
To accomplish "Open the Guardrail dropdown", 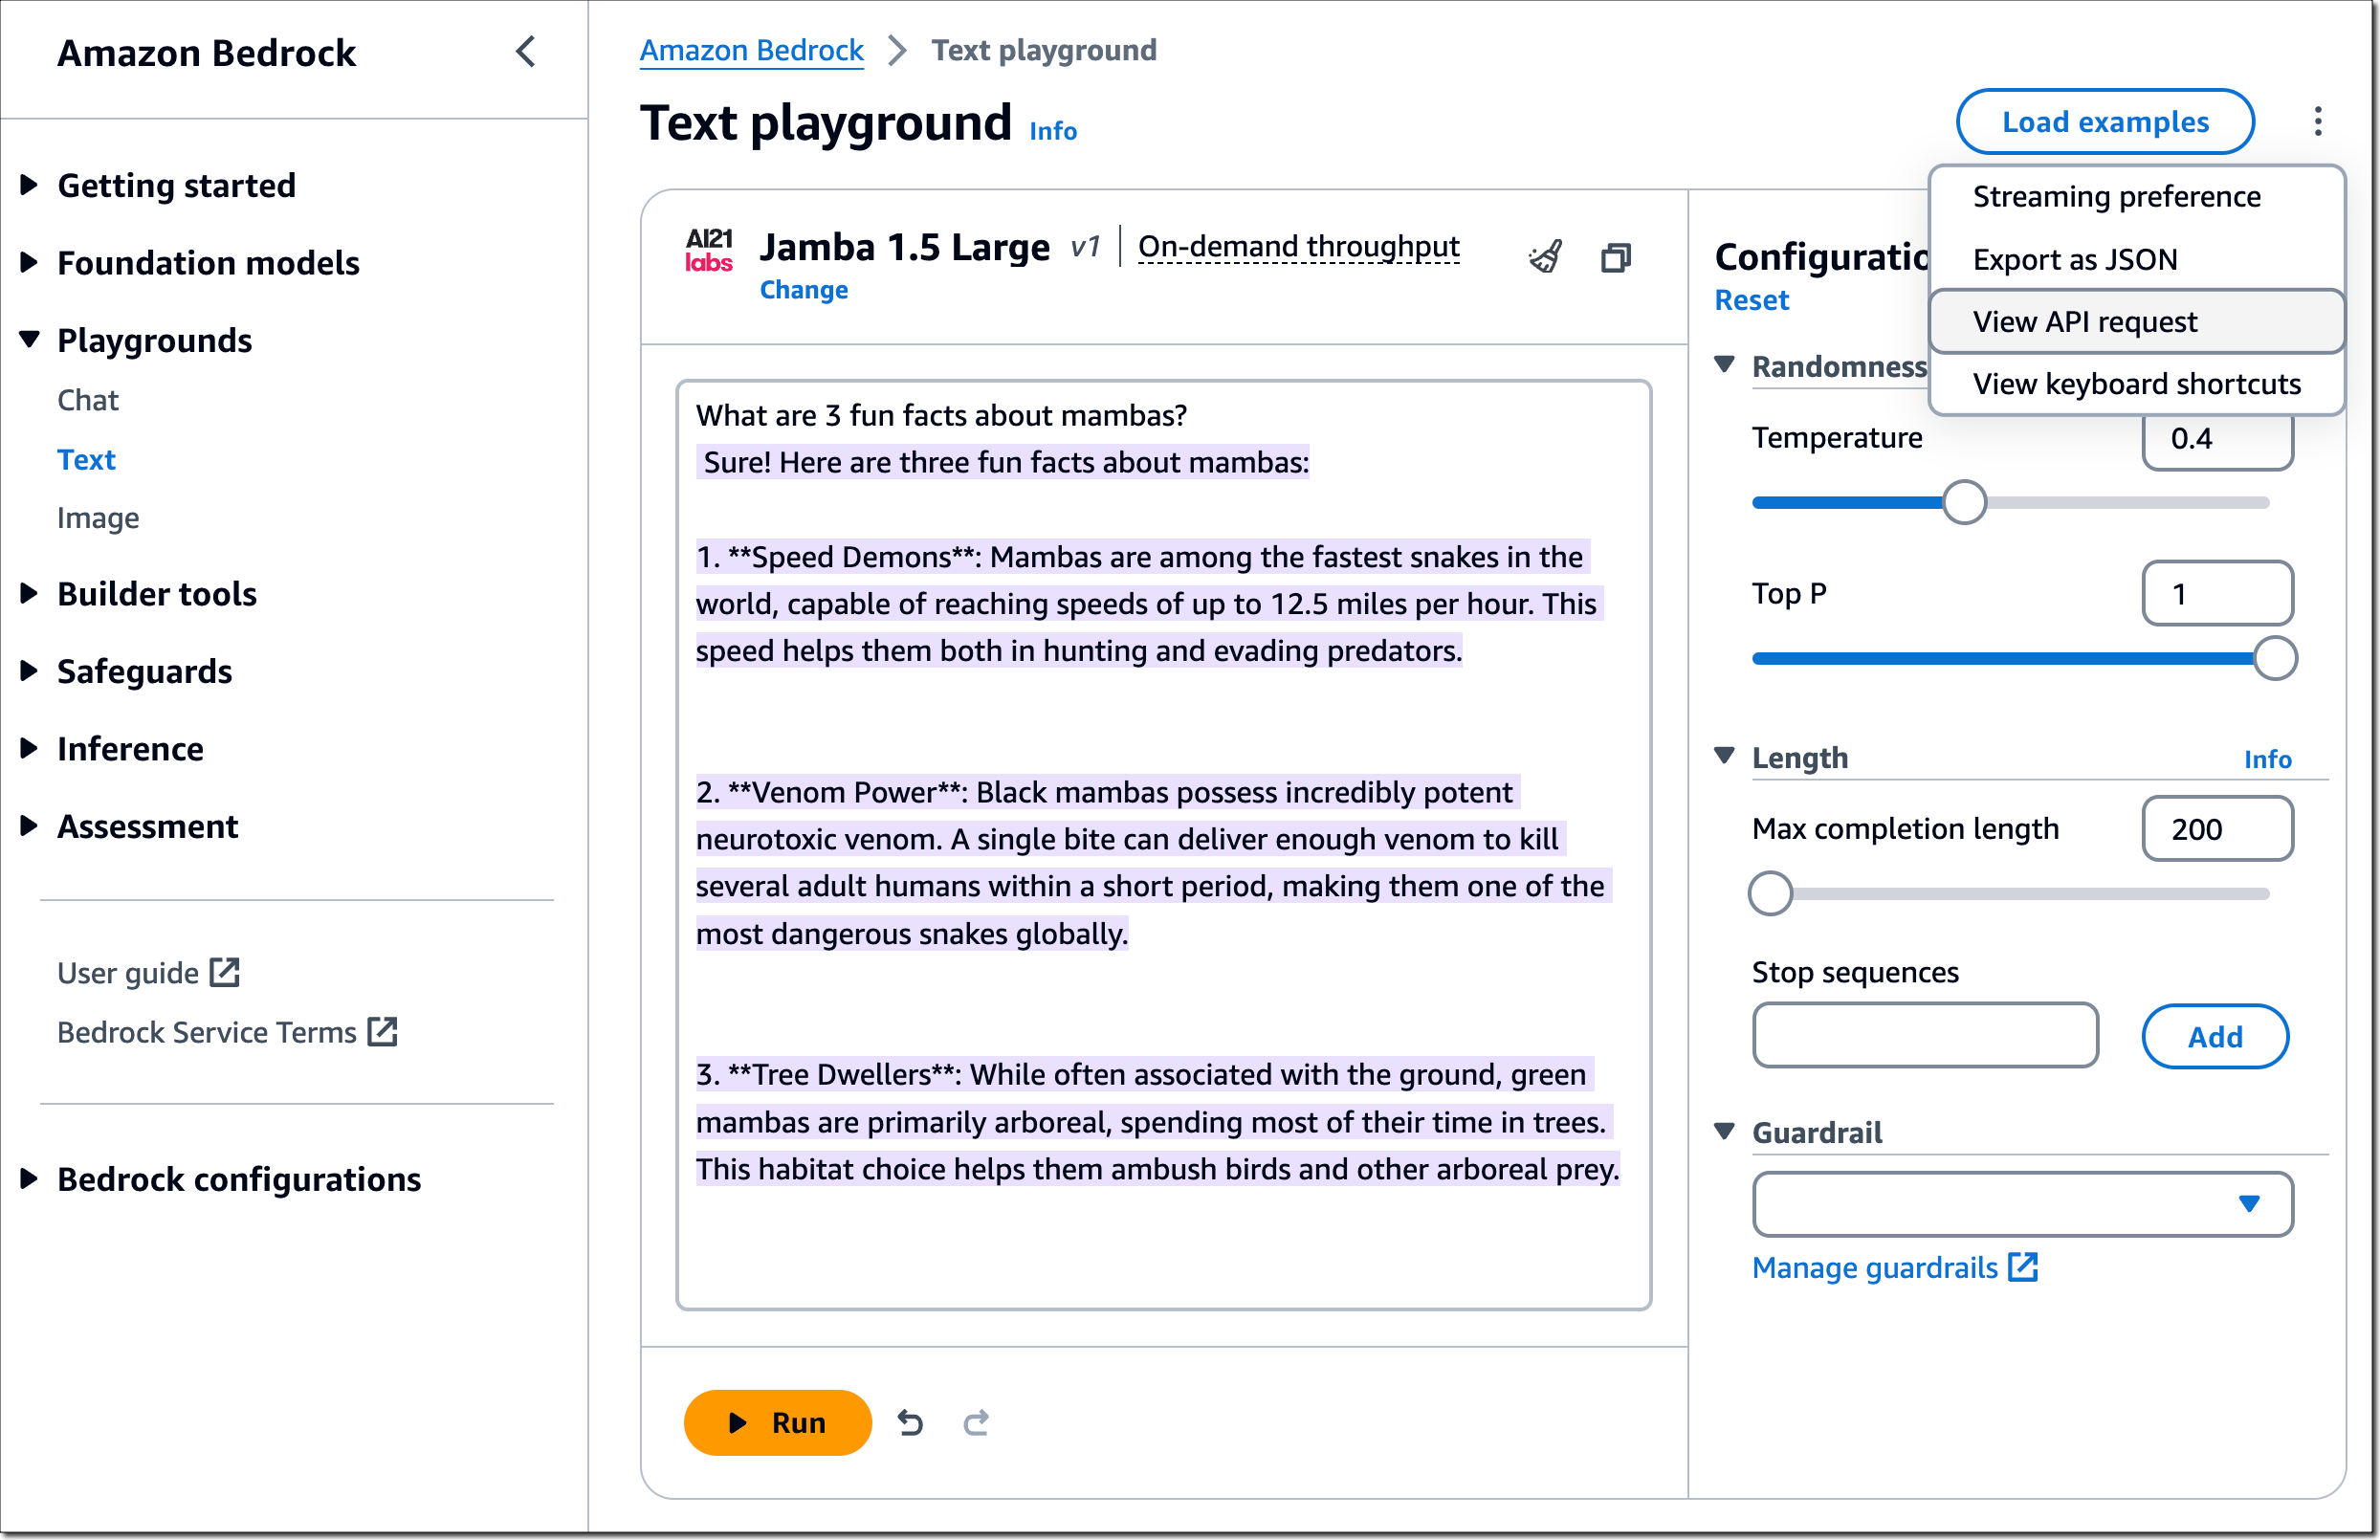I will point(2021,1204).
